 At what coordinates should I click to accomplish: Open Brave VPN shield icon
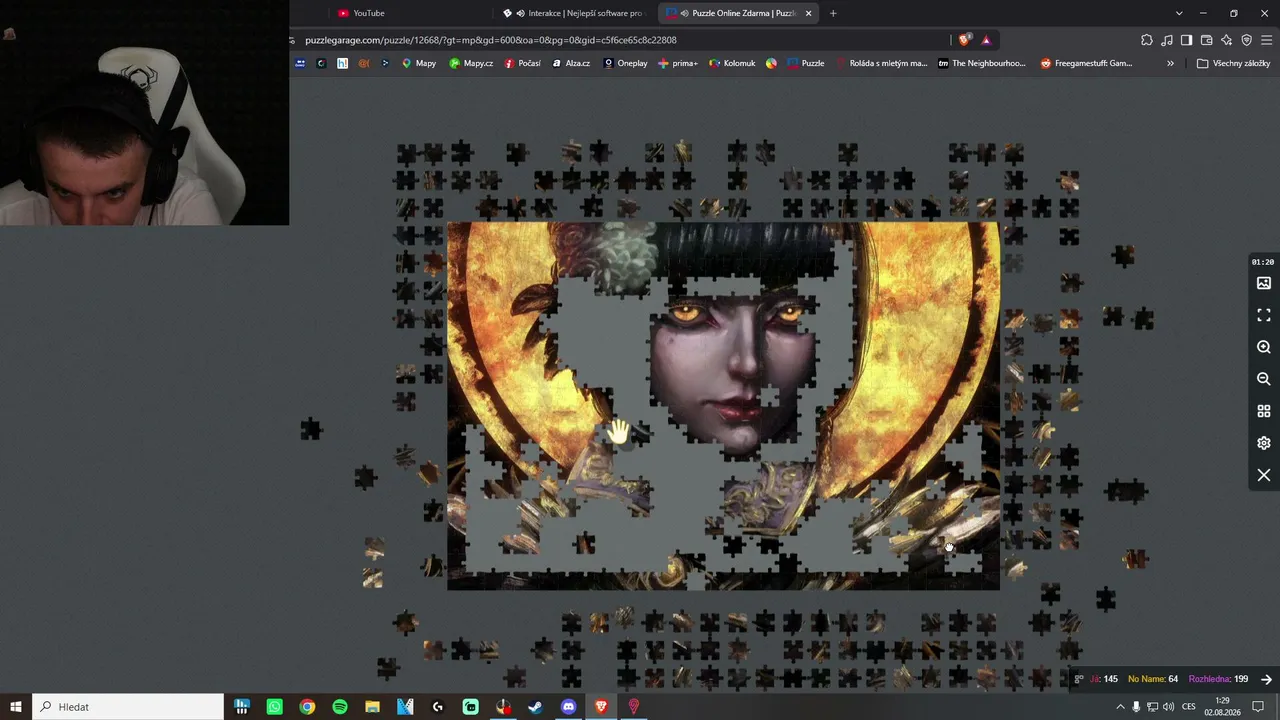(1246, 40)
